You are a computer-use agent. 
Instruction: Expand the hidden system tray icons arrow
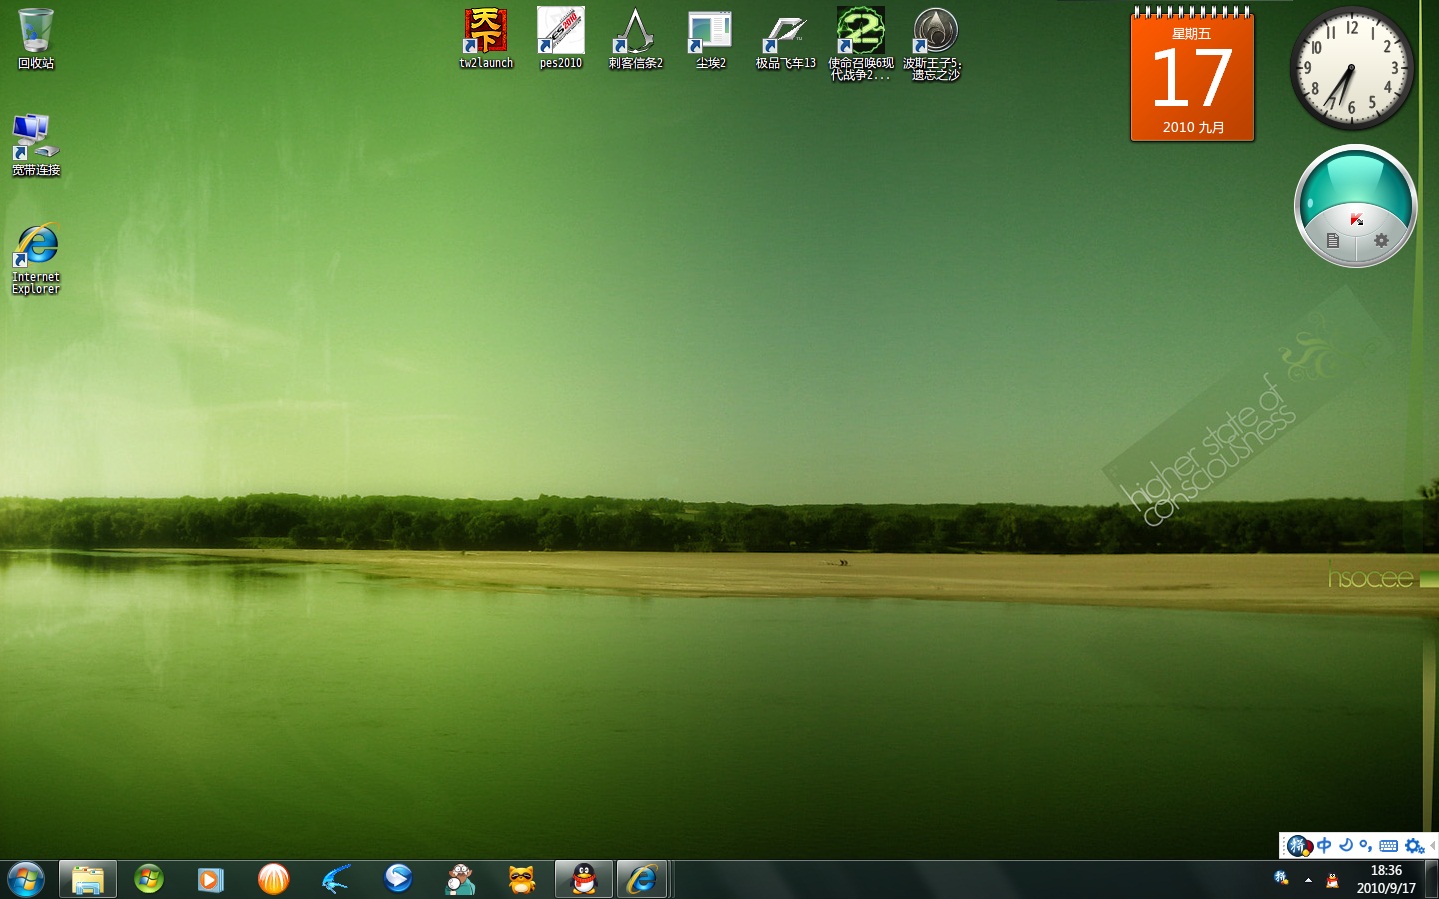tap(1308, 880)
